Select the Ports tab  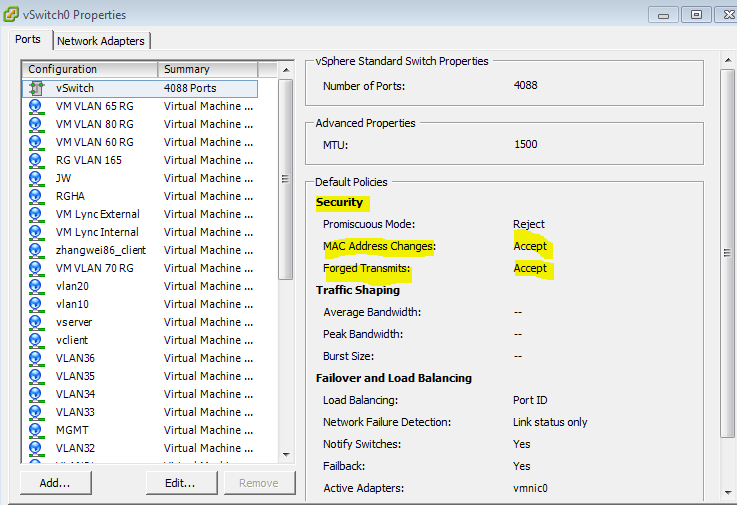[x=28, y=39]
